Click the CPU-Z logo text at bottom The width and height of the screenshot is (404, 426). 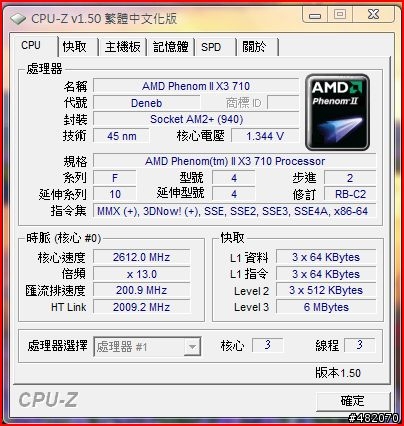coord(48,400)
